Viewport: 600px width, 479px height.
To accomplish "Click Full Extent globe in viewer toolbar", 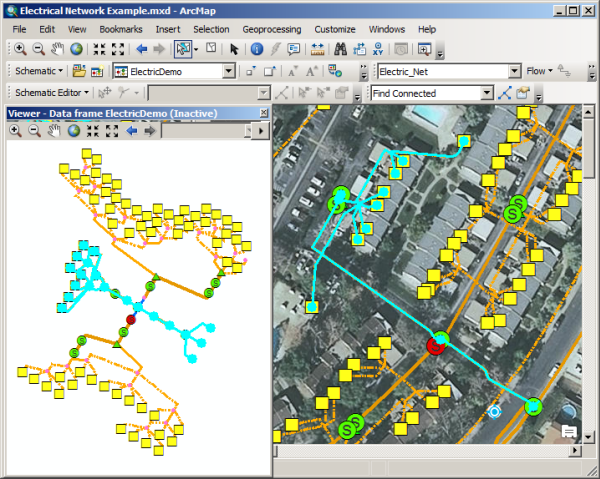I will (73, 131).
